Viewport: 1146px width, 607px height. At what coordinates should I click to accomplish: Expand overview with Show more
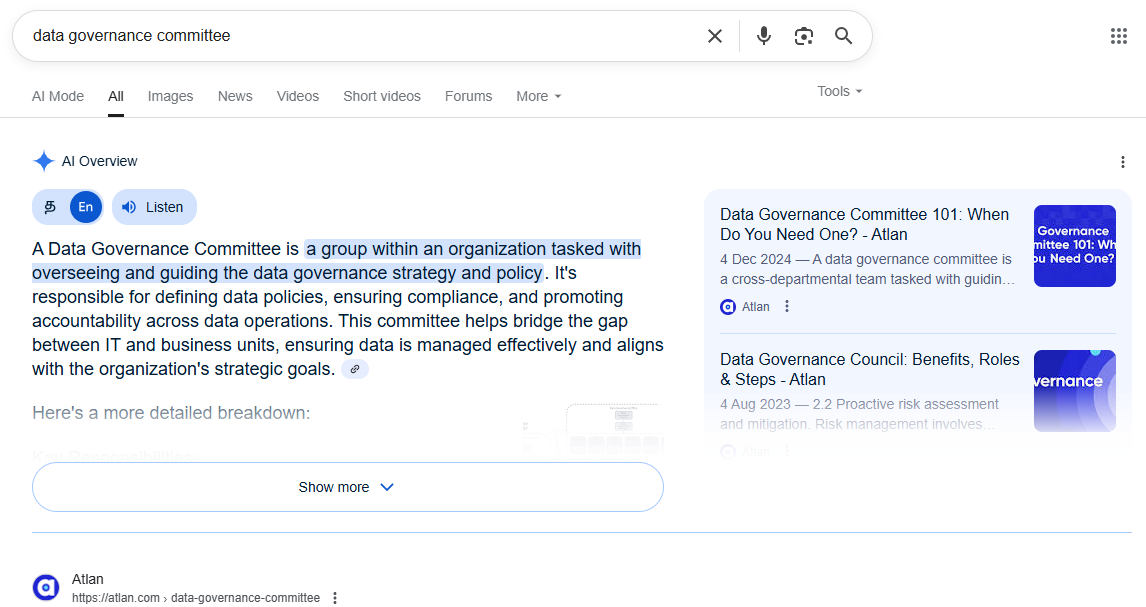pos(348,487)
